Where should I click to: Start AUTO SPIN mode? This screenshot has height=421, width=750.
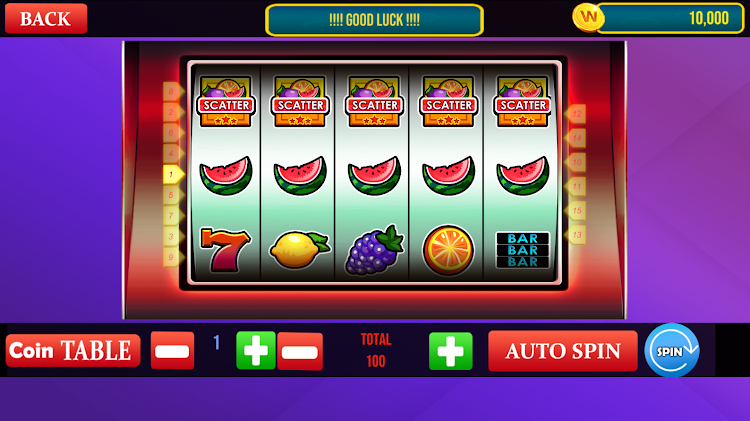pos(563,351)
